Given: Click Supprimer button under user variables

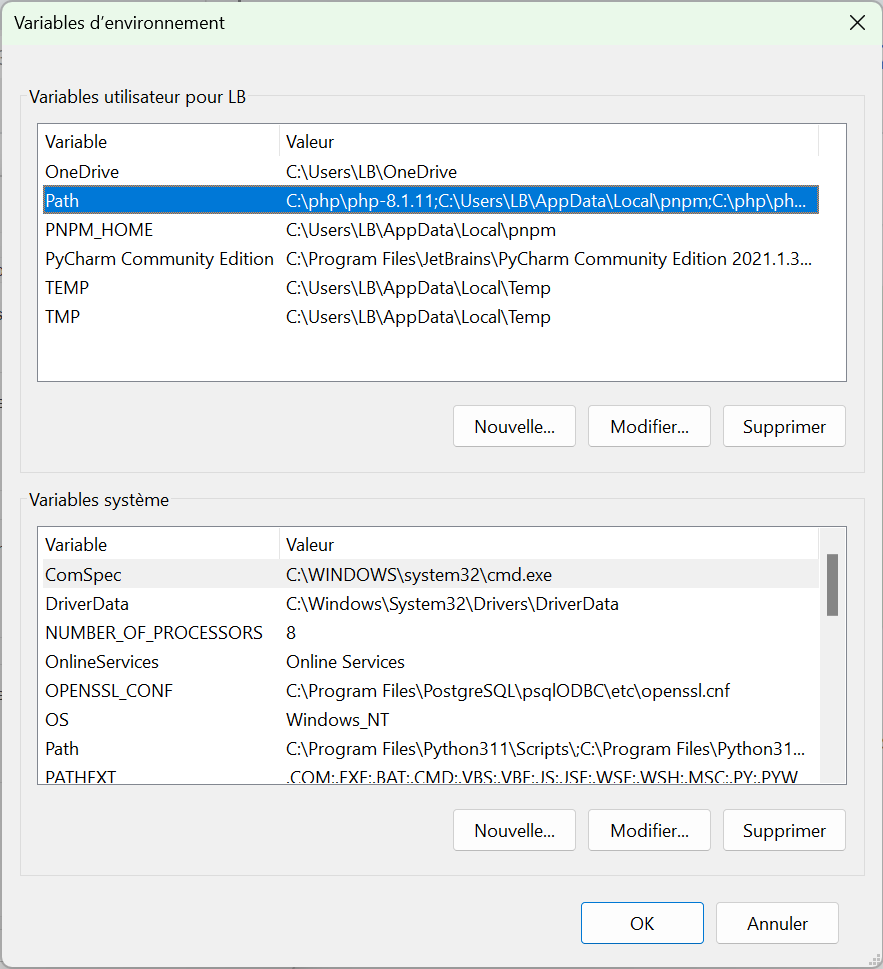Looking at the screenshot, I should click(784, 426).
